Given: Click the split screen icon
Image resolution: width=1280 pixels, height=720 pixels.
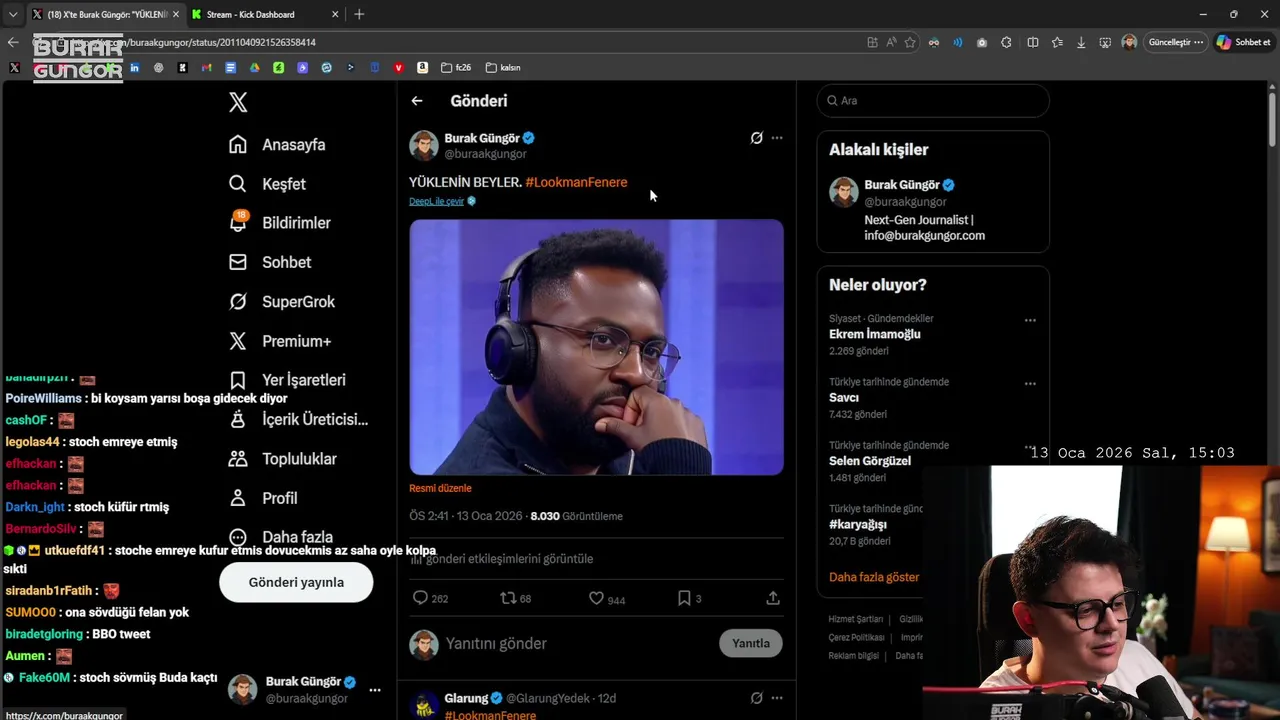Looking at the screenshot, I should (x=1033, y=43).
